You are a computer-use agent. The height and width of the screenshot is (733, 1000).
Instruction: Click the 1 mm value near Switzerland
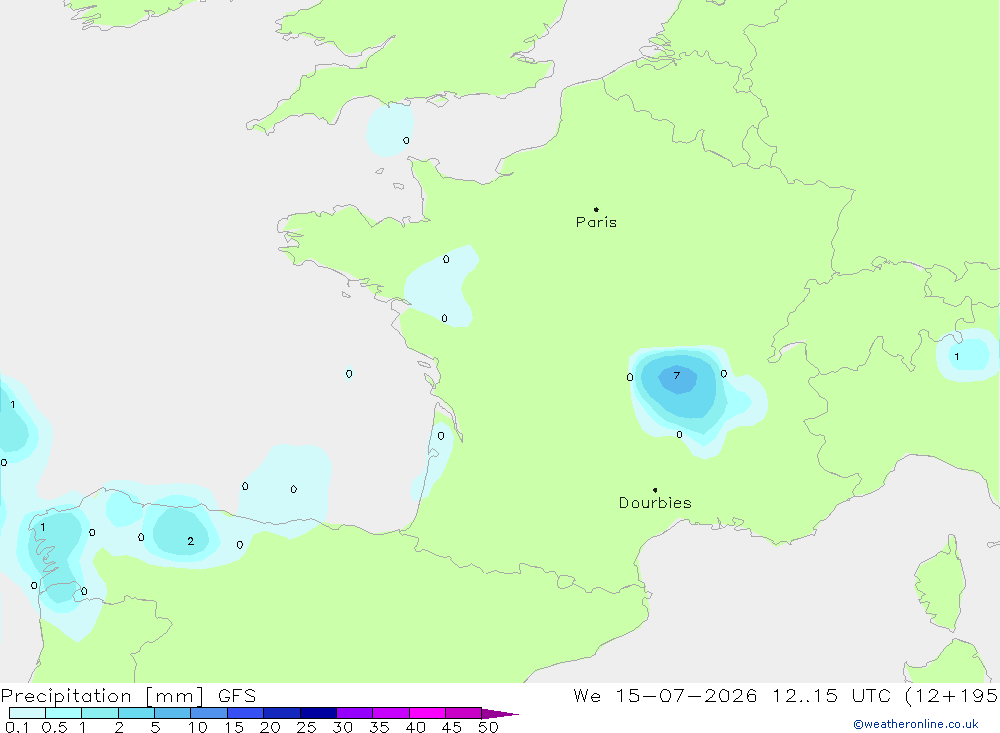pos(957,357)
